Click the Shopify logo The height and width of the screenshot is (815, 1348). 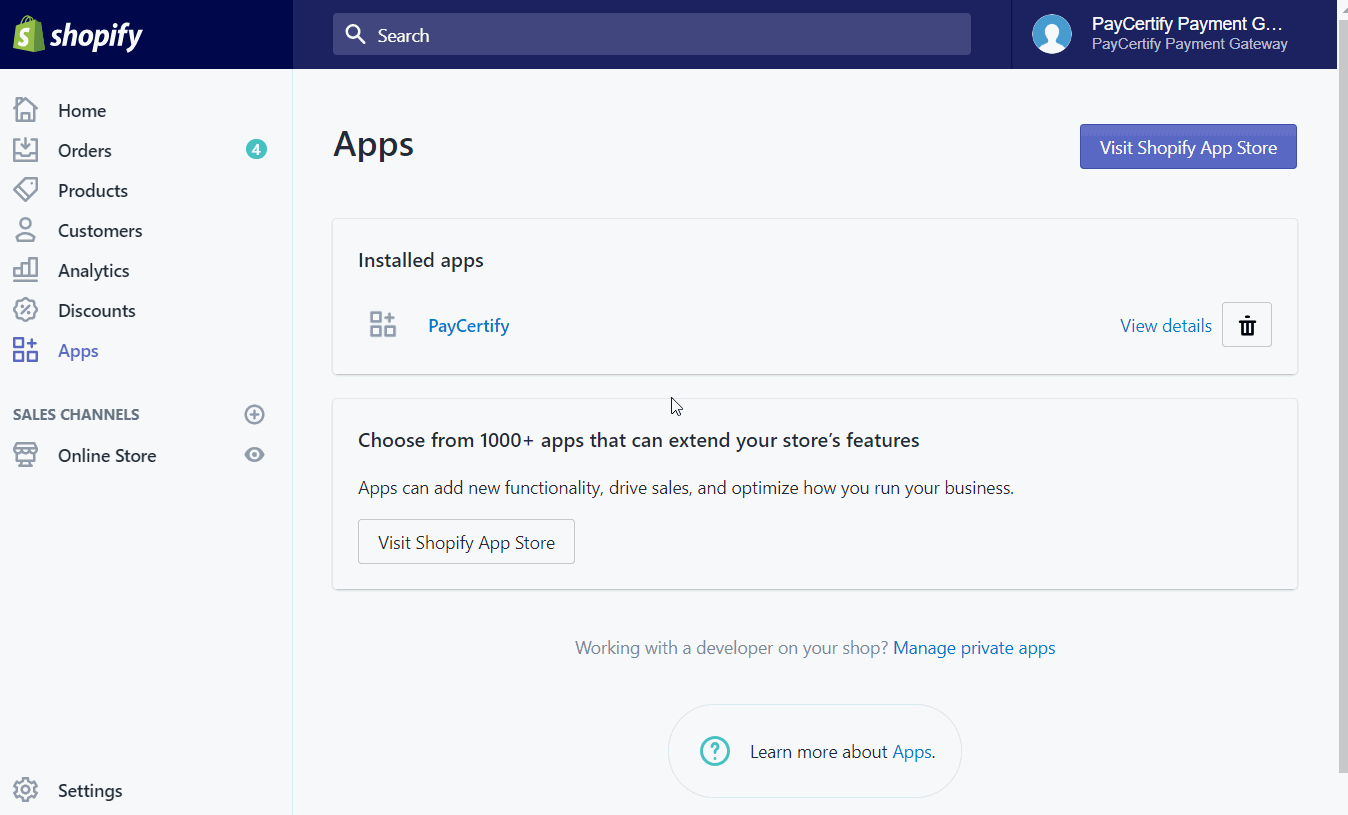pyautogui.click(x=78, y=35)
